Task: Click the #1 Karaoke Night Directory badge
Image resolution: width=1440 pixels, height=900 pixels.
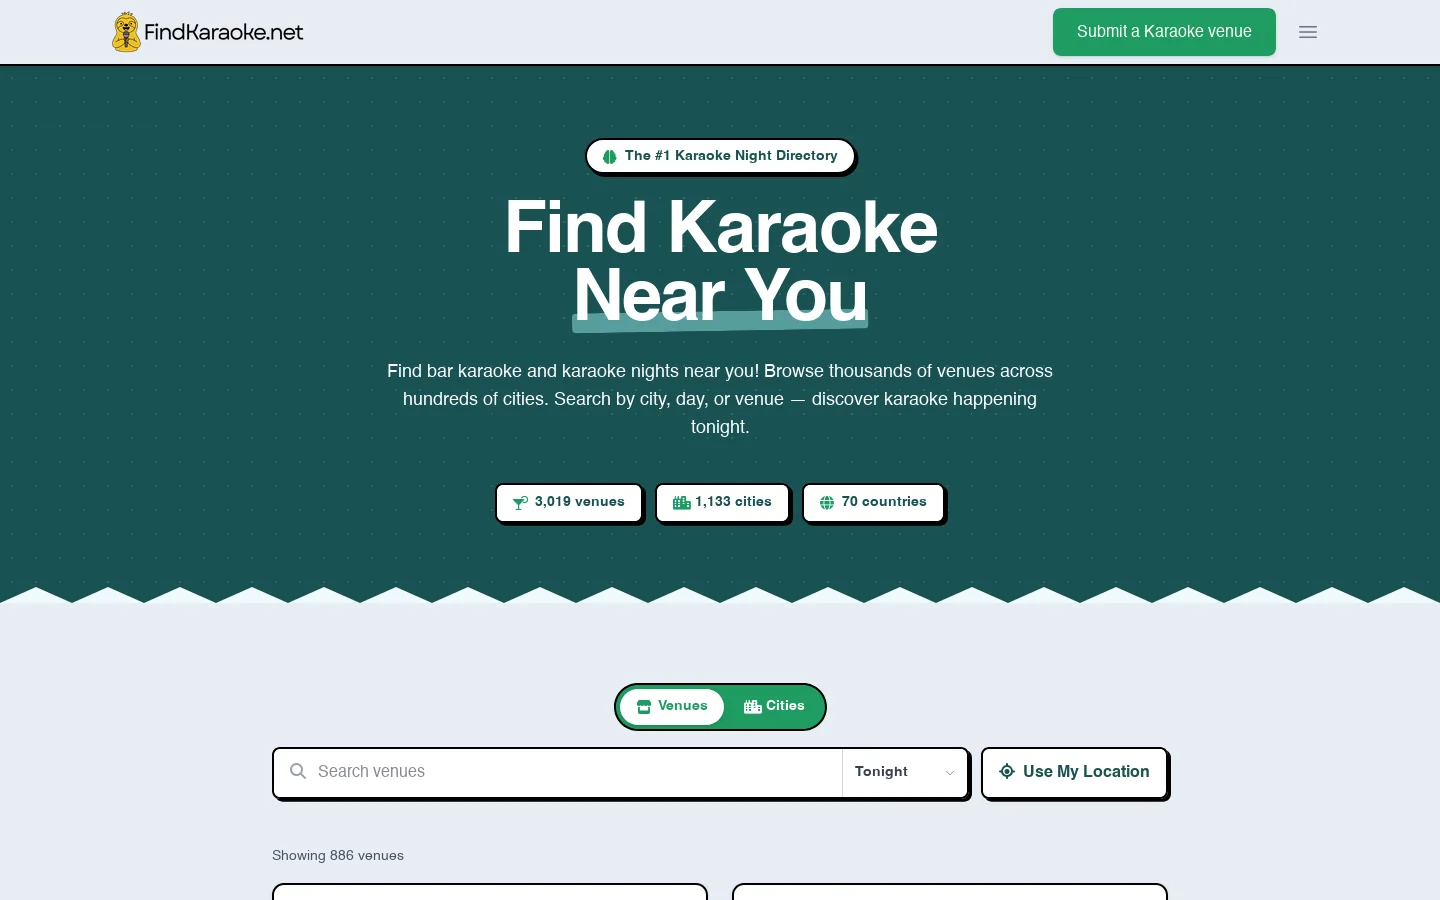Action: point(720,156)
